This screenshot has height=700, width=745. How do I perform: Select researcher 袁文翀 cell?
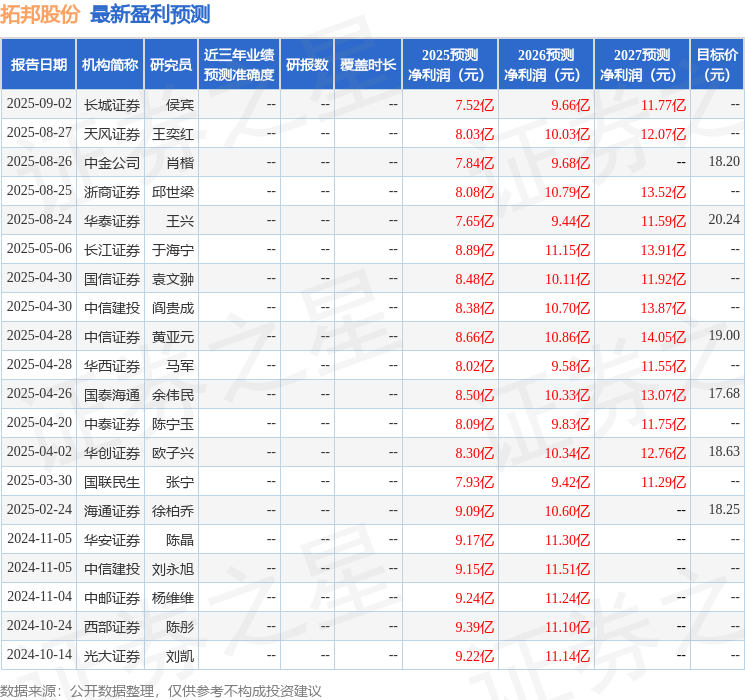pyautogui.click(x=173, y=279)
